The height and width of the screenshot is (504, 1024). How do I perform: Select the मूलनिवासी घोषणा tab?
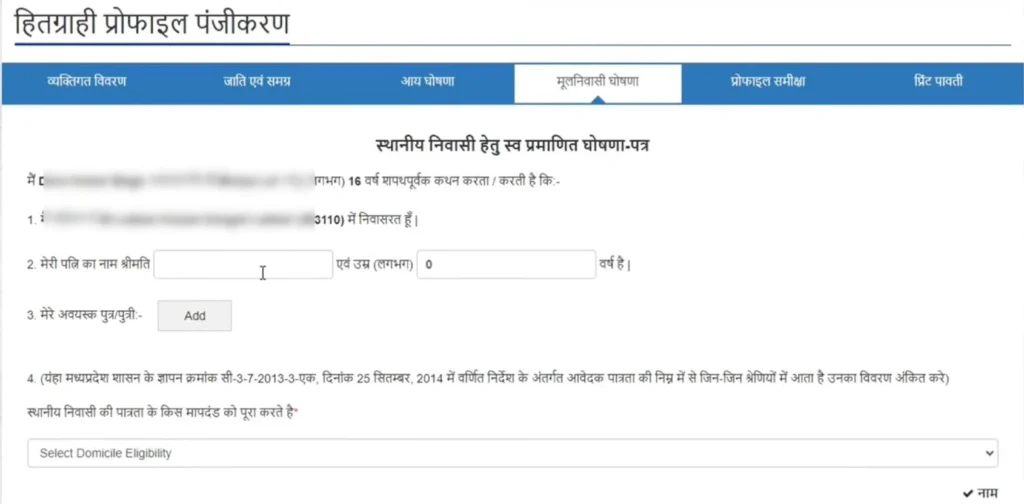[x=598, y=82]
